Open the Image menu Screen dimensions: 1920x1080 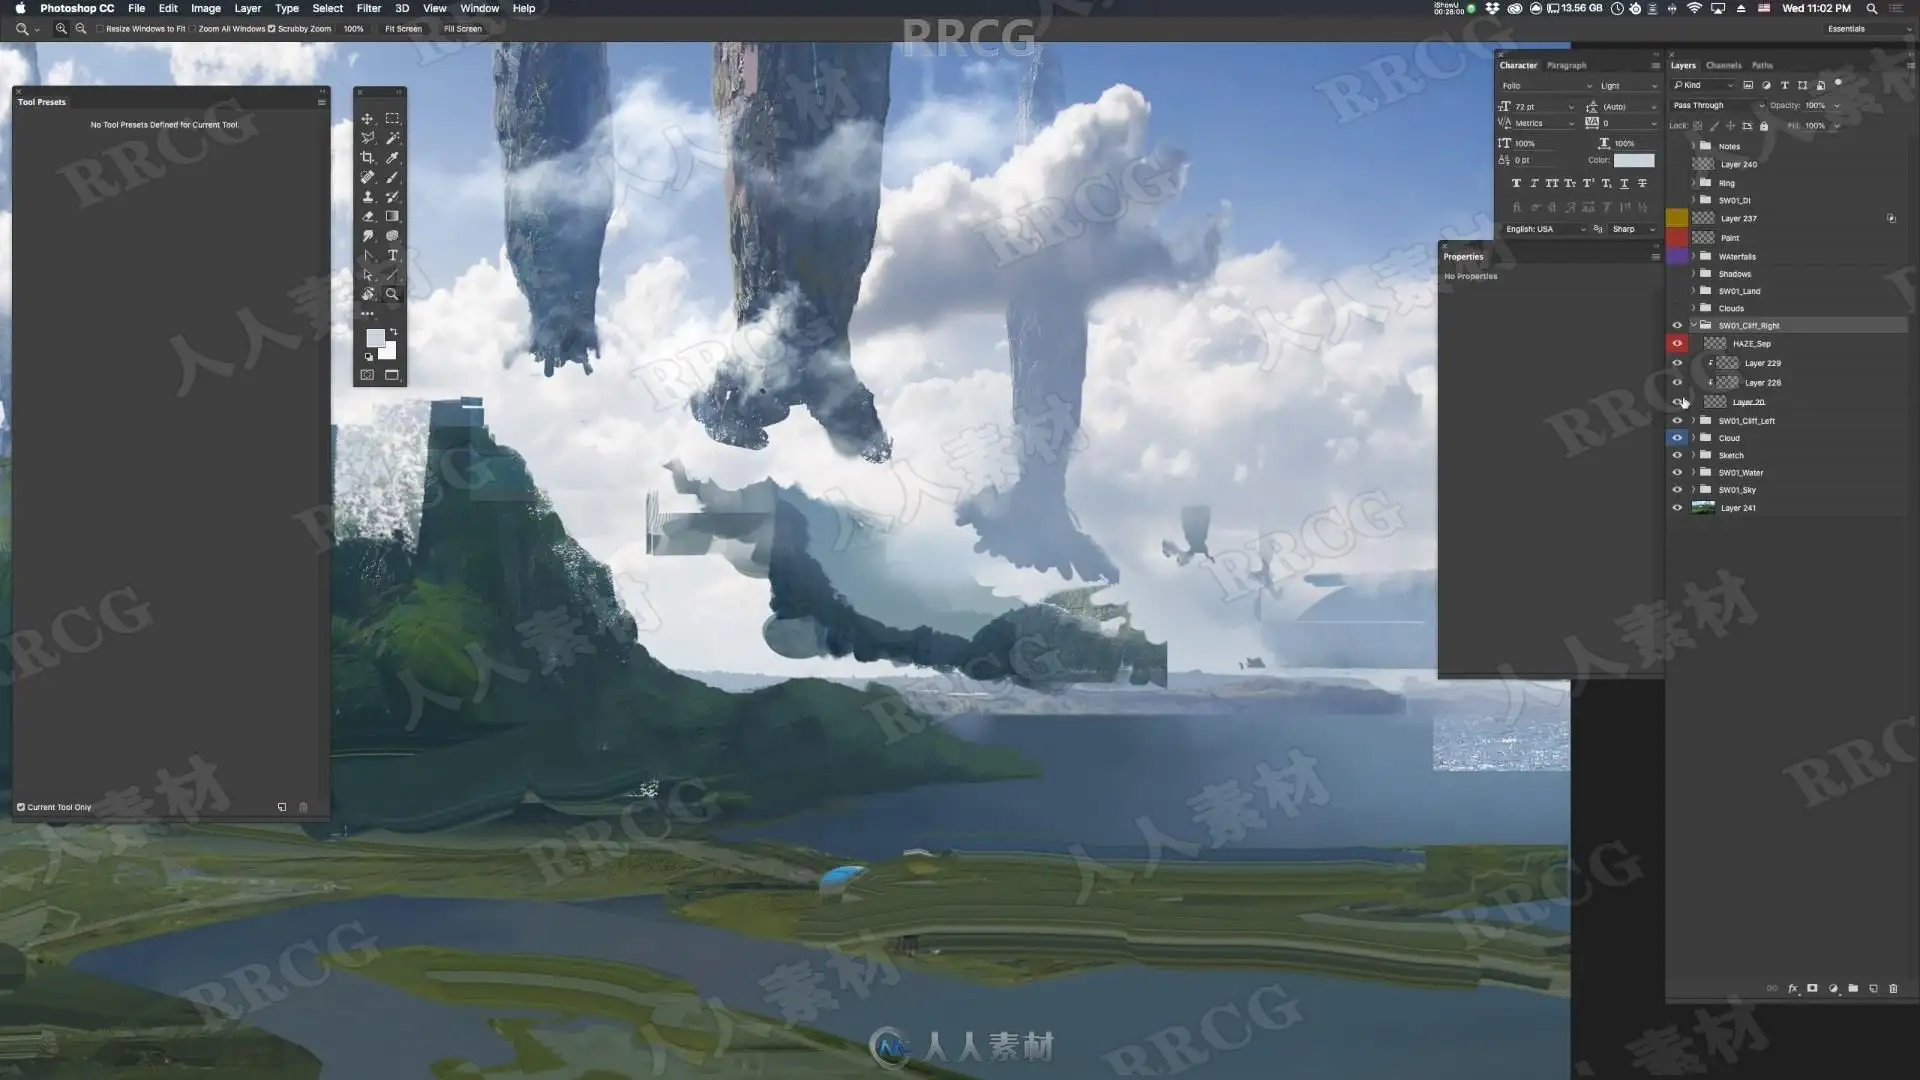click(x=206, y=8)
